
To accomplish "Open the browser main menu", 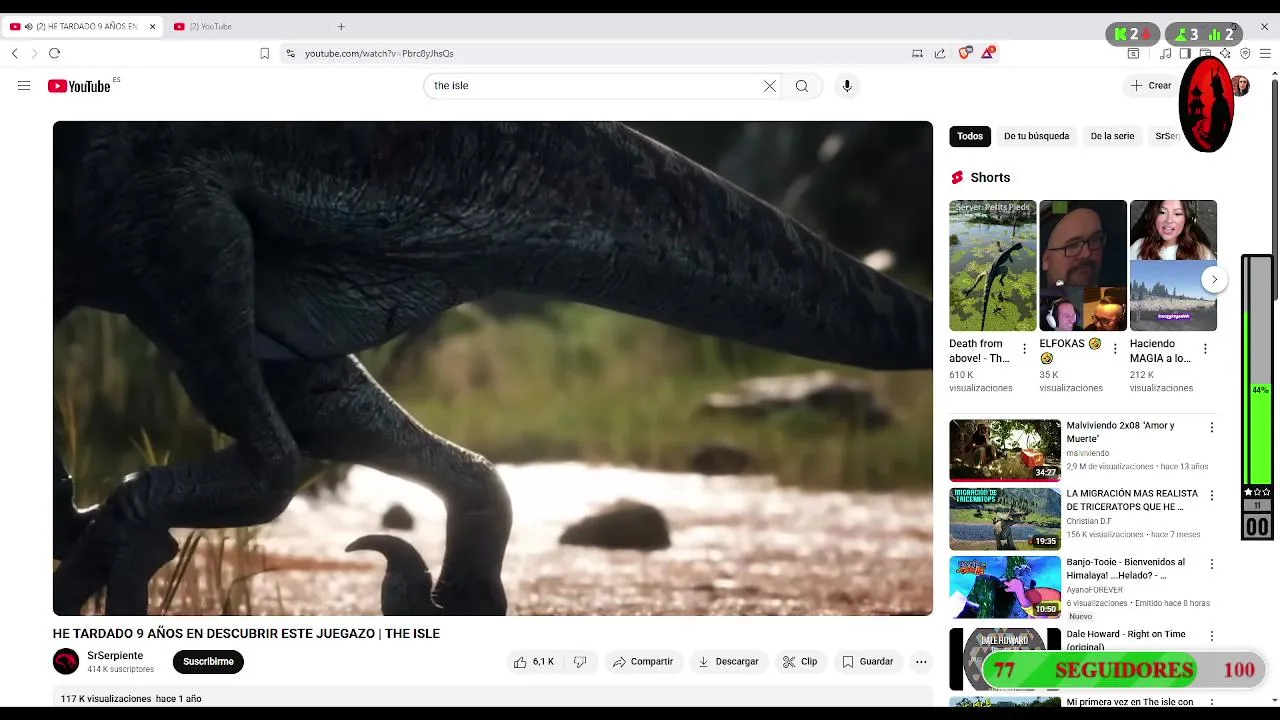I will [1265, 53].
